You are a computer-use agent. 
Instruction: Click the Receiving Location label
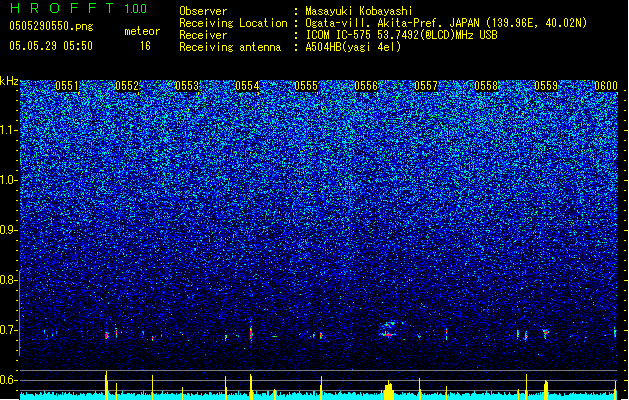233,23
